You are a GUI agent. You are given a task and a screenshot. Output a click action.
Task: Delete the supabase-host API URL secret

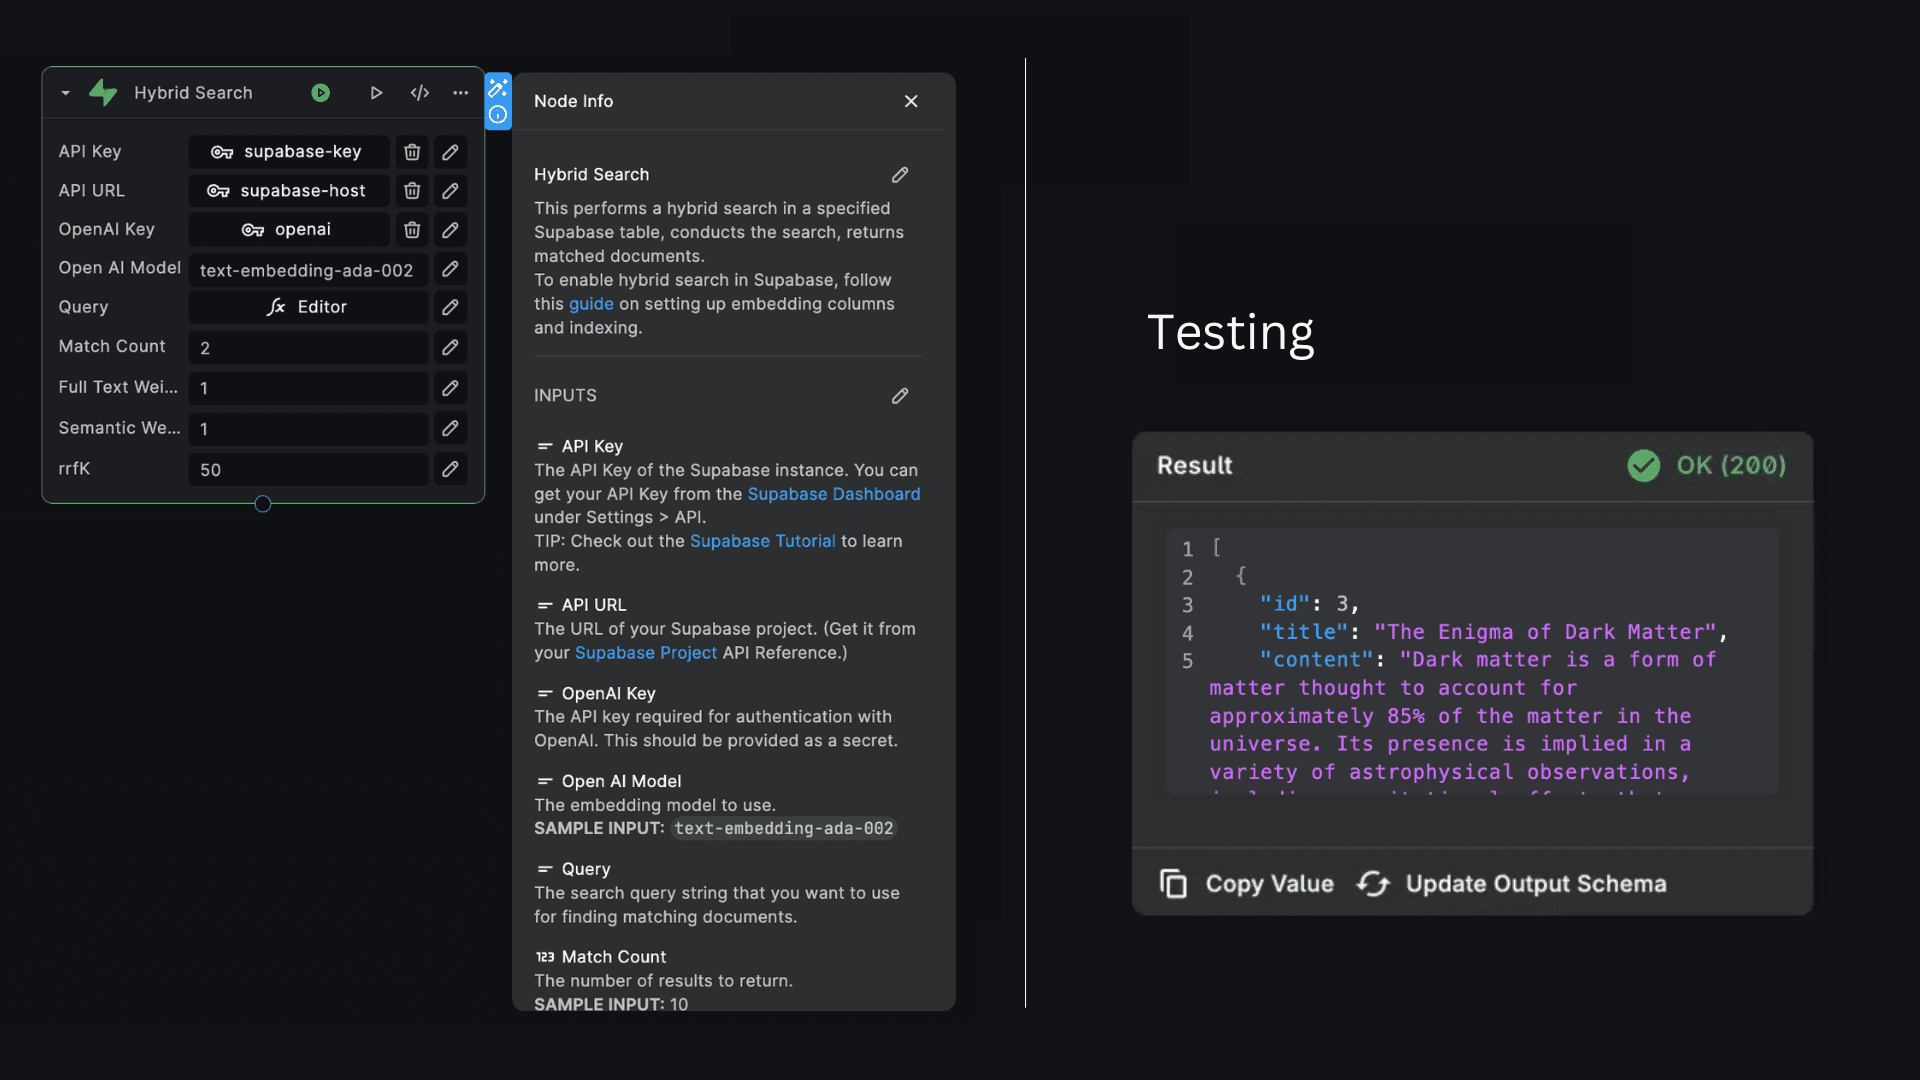[412, 191]
